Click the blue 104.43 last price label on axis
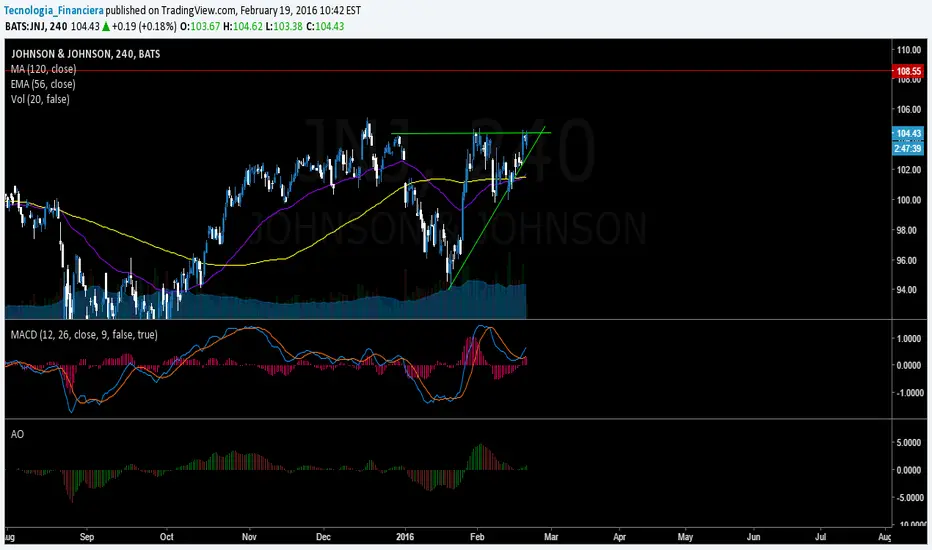The image size is (932, 550). coord(908,133)
